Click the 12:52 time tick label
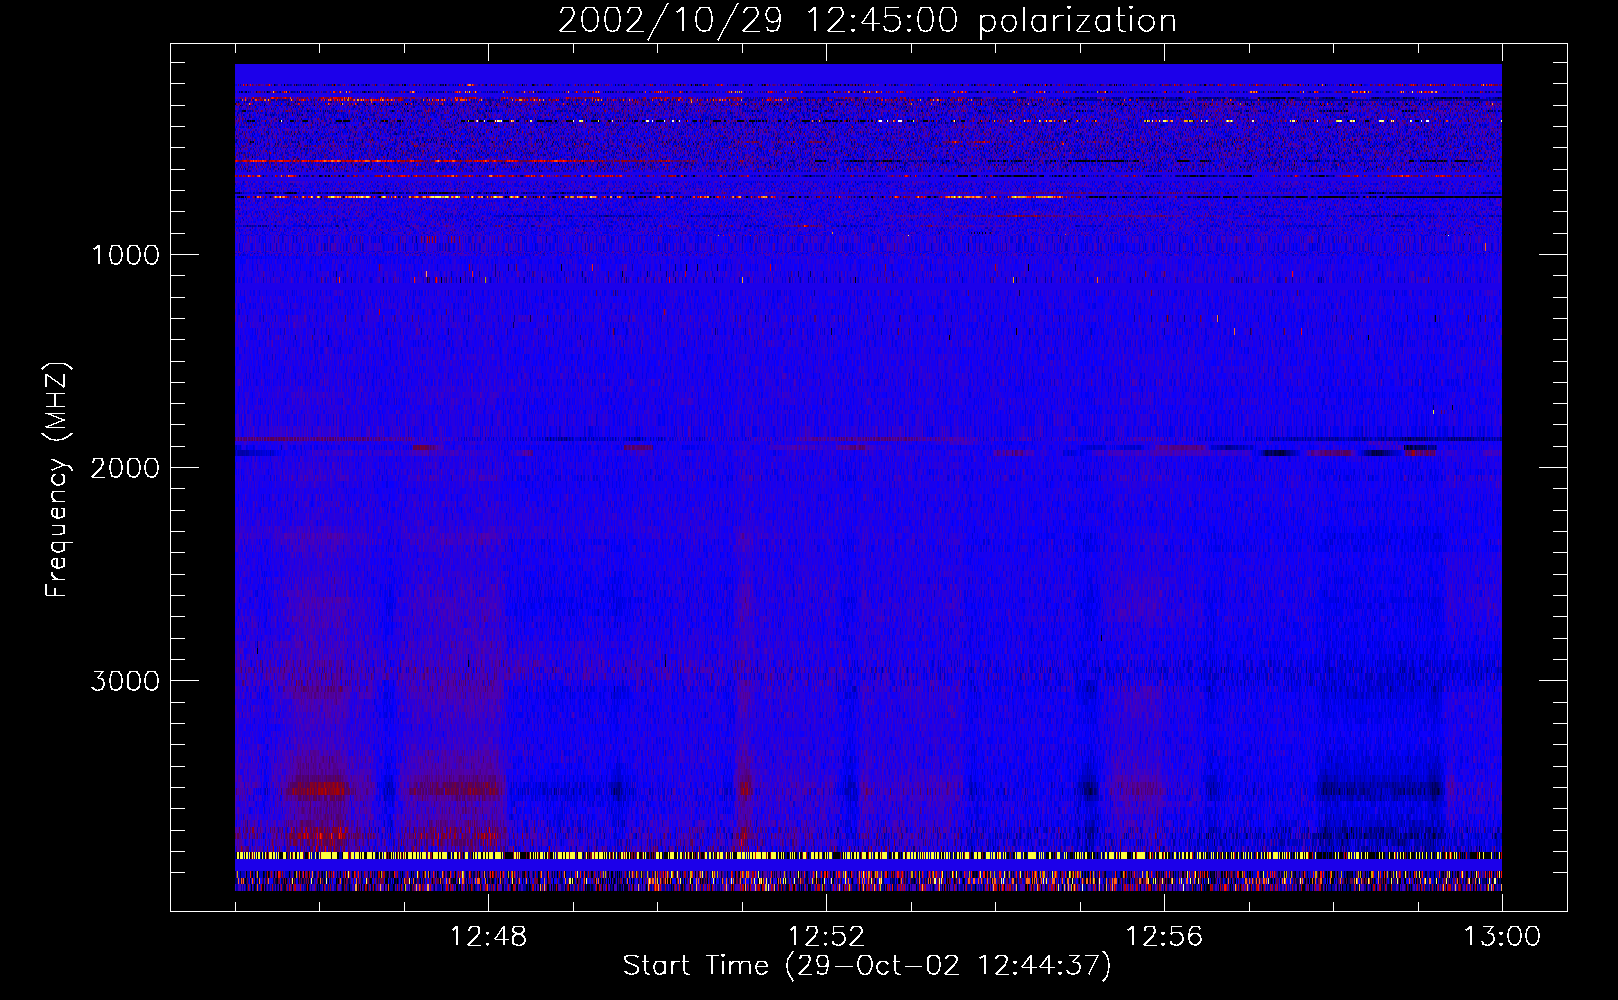Image resolution: width=1618 pixels, height=1000 pixels. pos(826,937)
